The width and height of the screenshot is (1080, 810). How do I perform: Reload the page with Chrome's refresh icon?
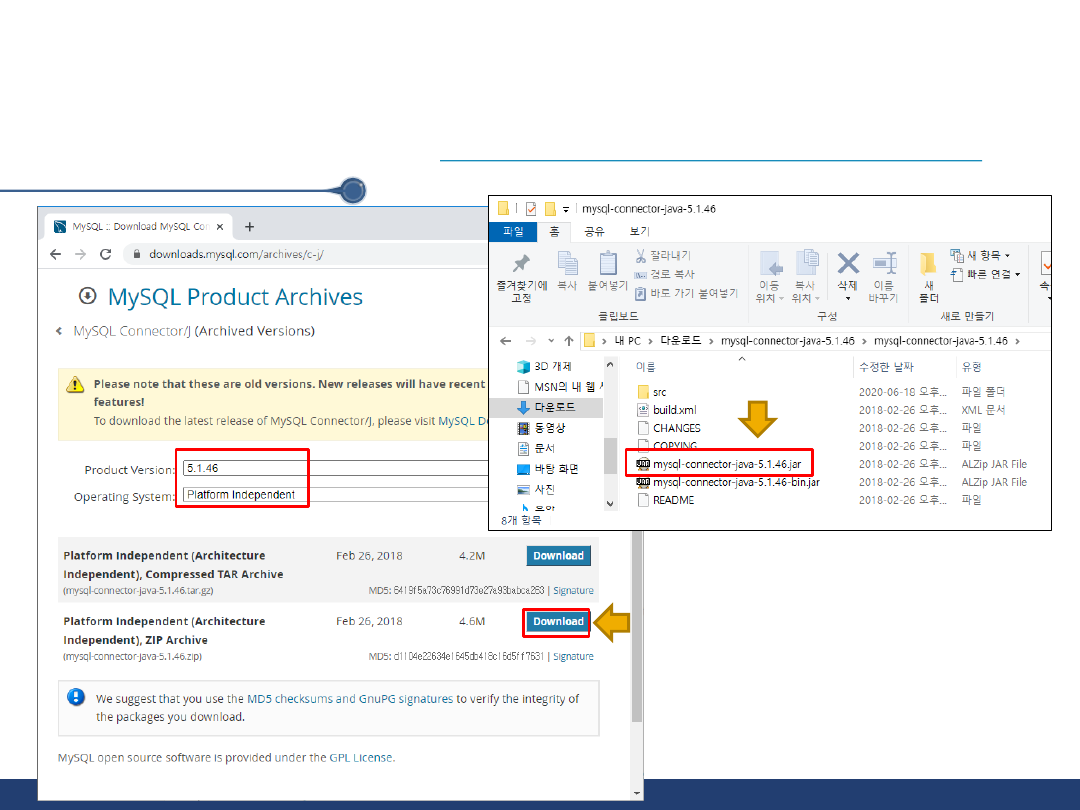click(105, 254)
